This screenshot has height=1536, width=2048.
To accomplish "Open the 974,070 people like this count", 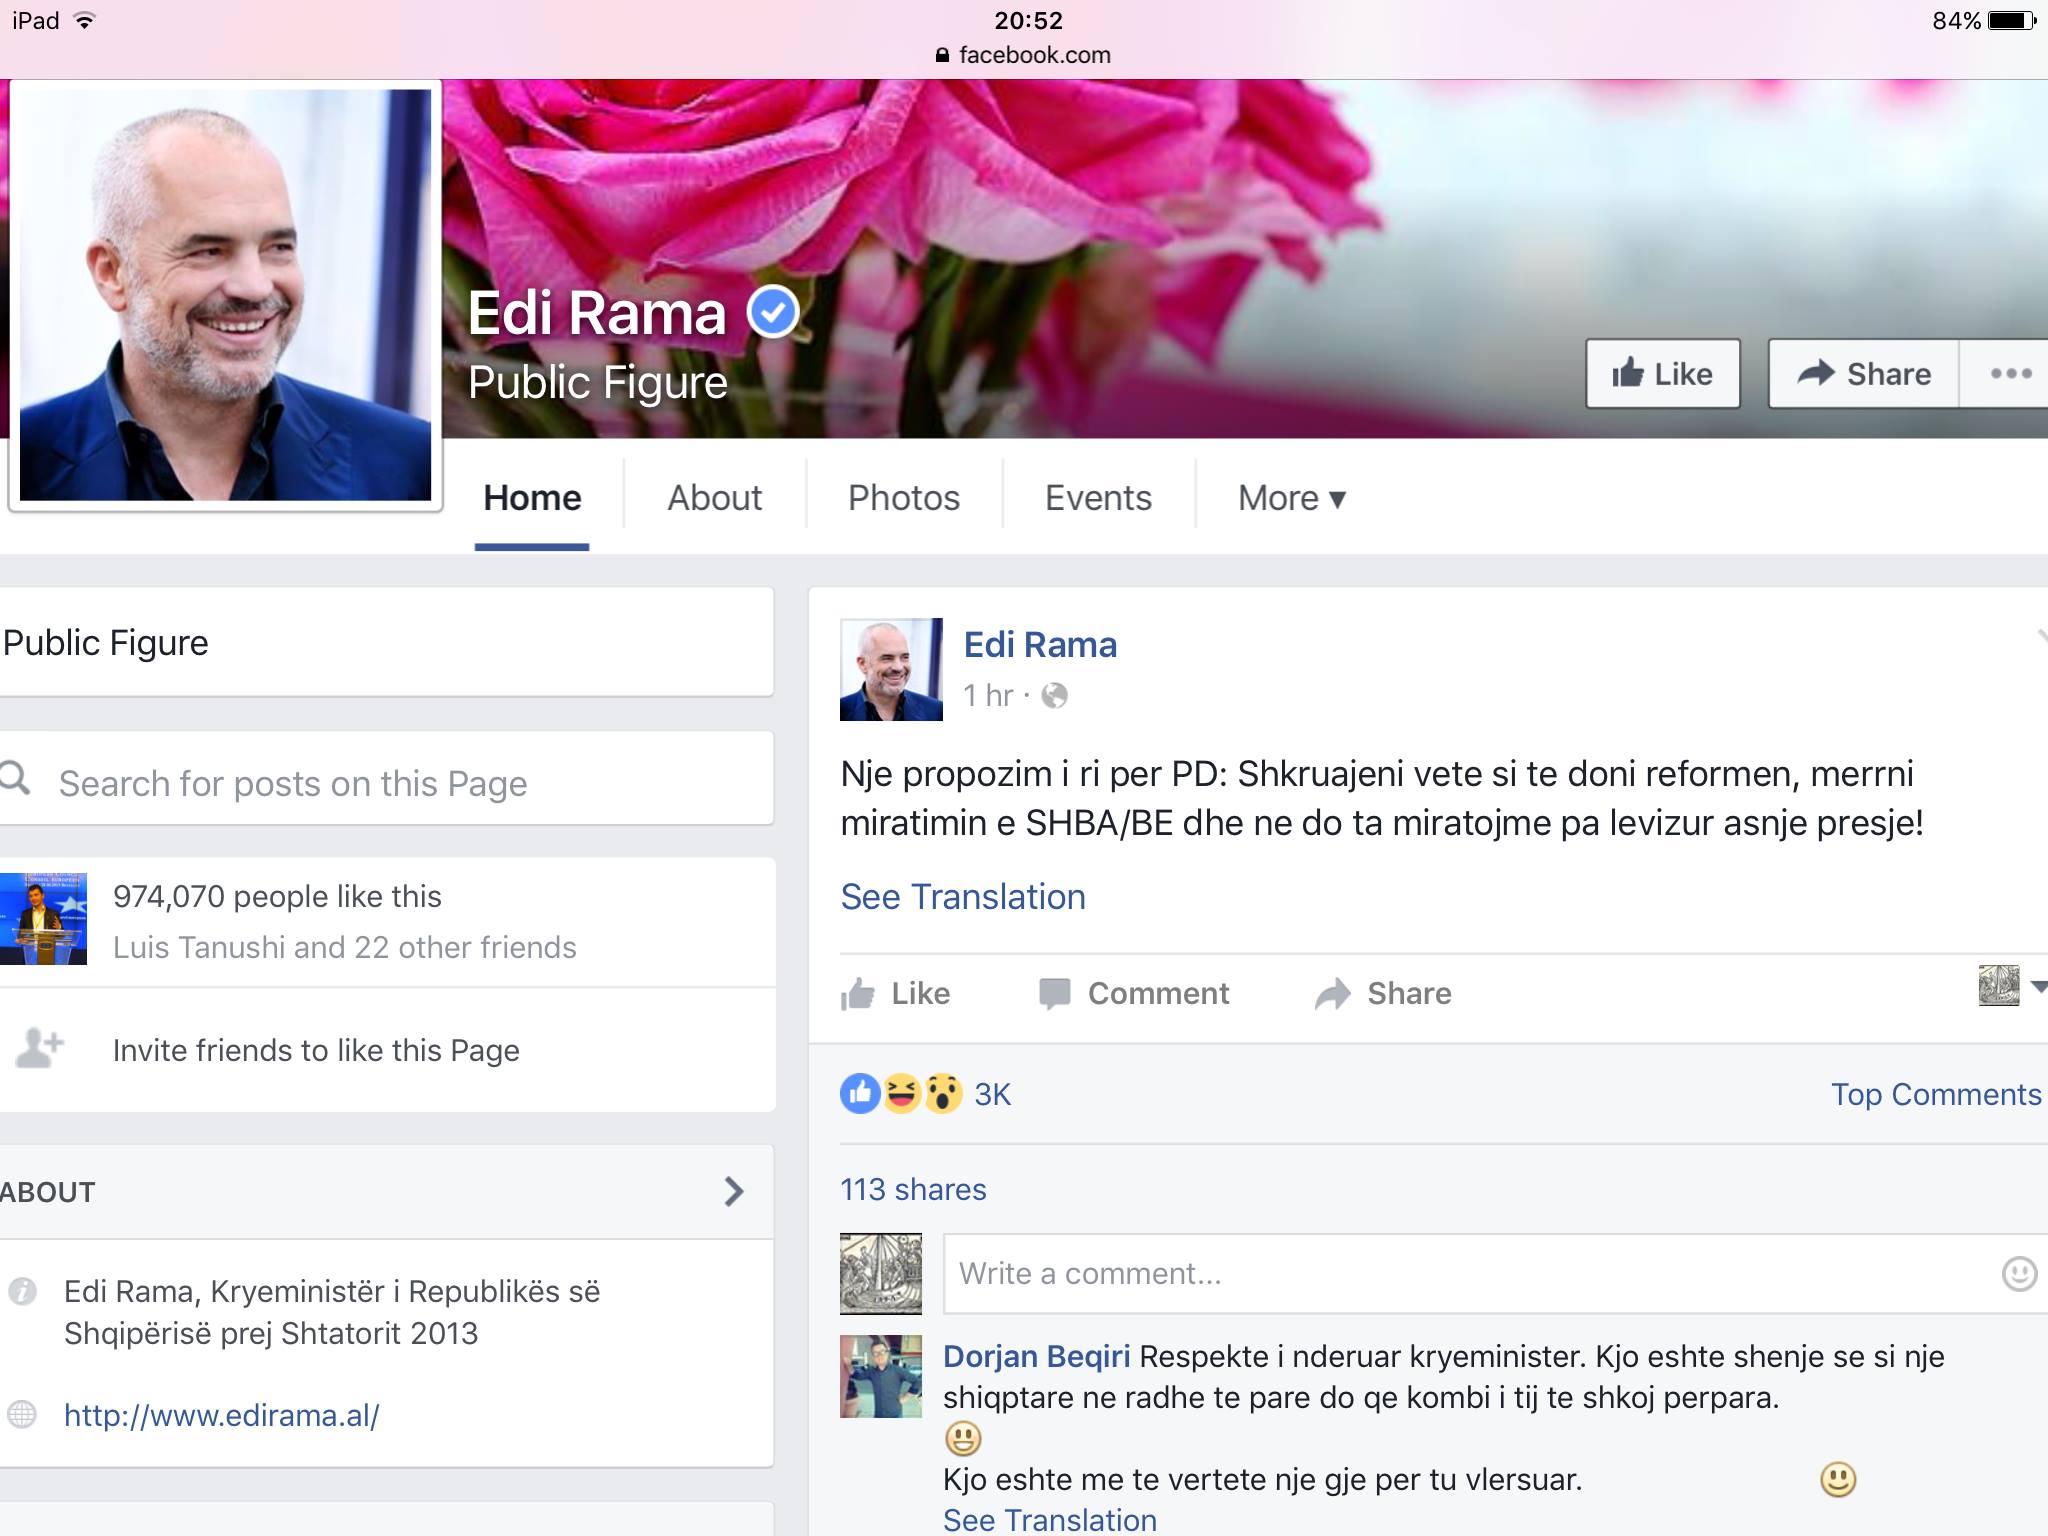I will tap(277, 896).
